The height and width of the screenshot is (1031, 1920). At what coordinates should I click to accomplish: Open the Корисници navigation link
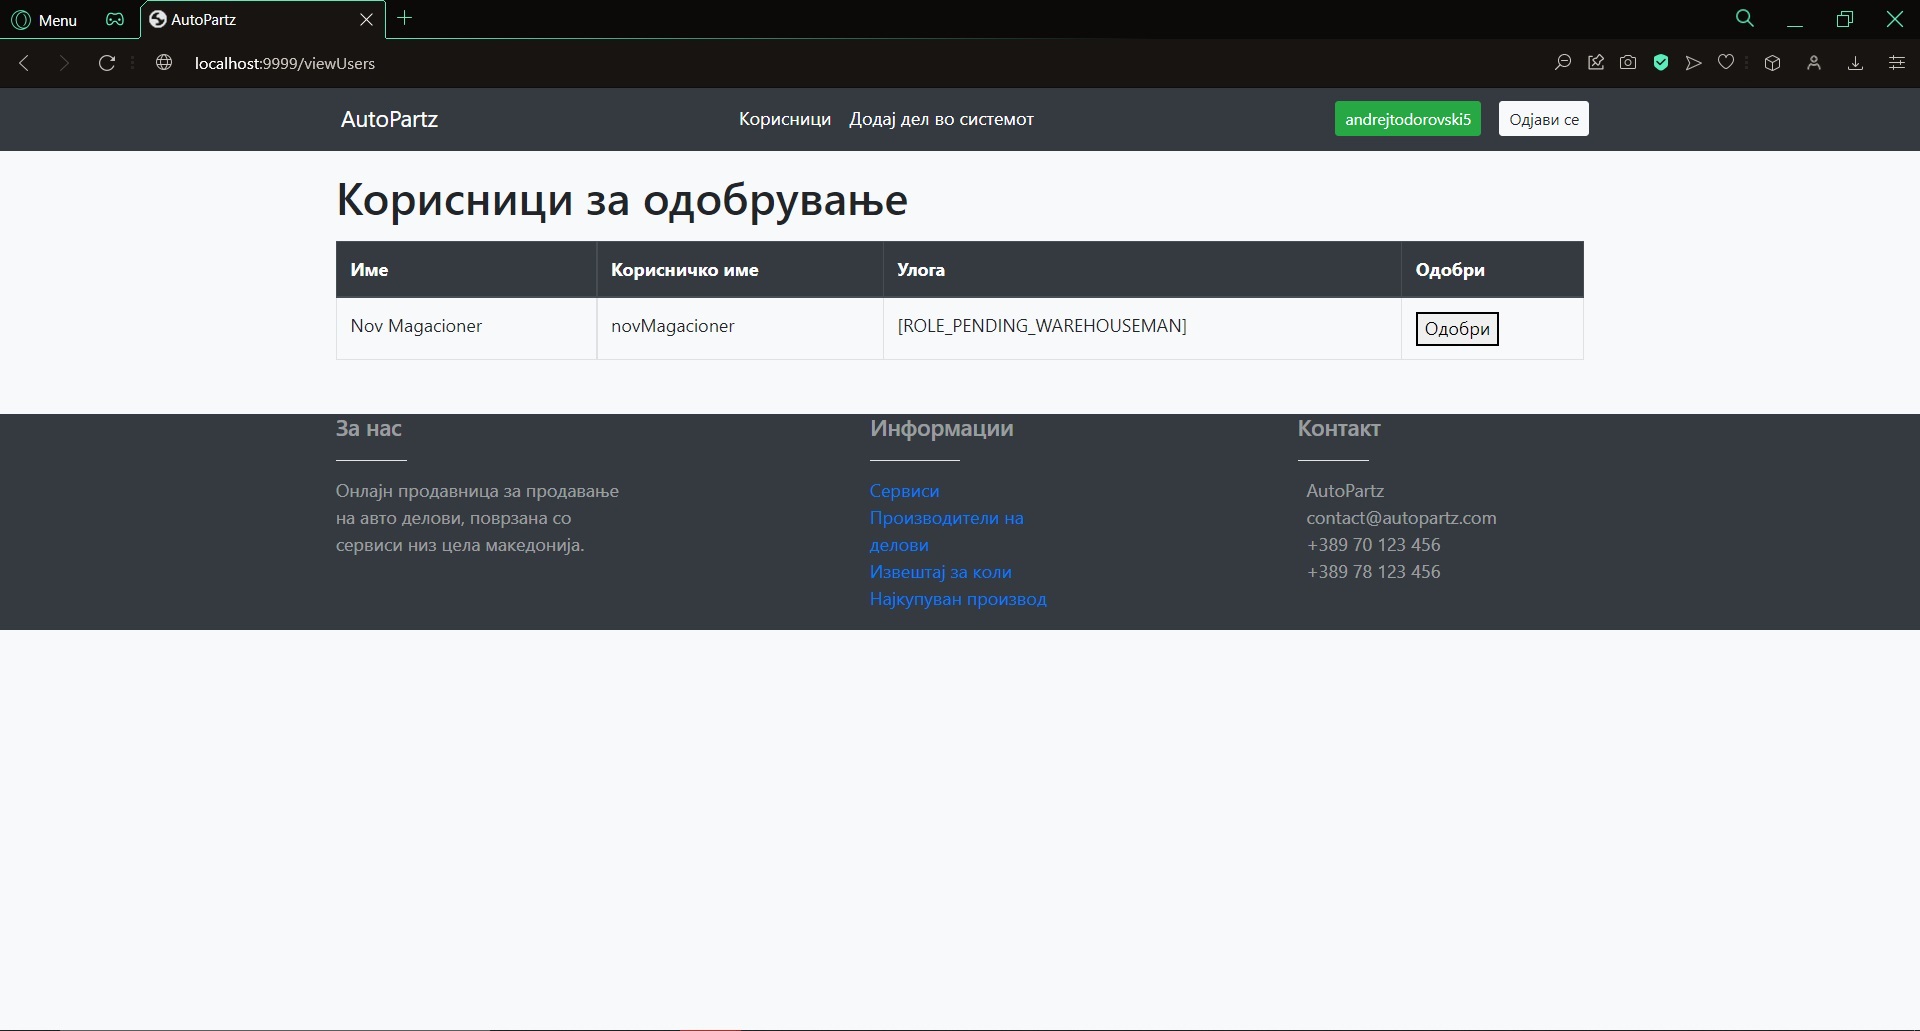click(x=784, y=119)
